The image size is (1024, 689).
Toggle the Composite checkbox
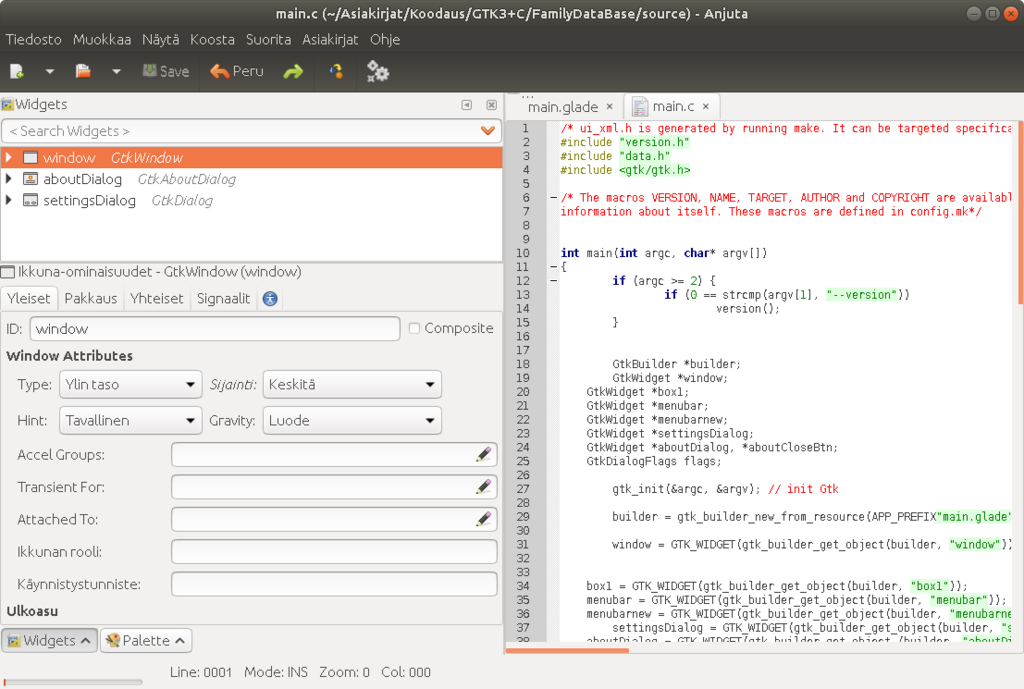414,328
